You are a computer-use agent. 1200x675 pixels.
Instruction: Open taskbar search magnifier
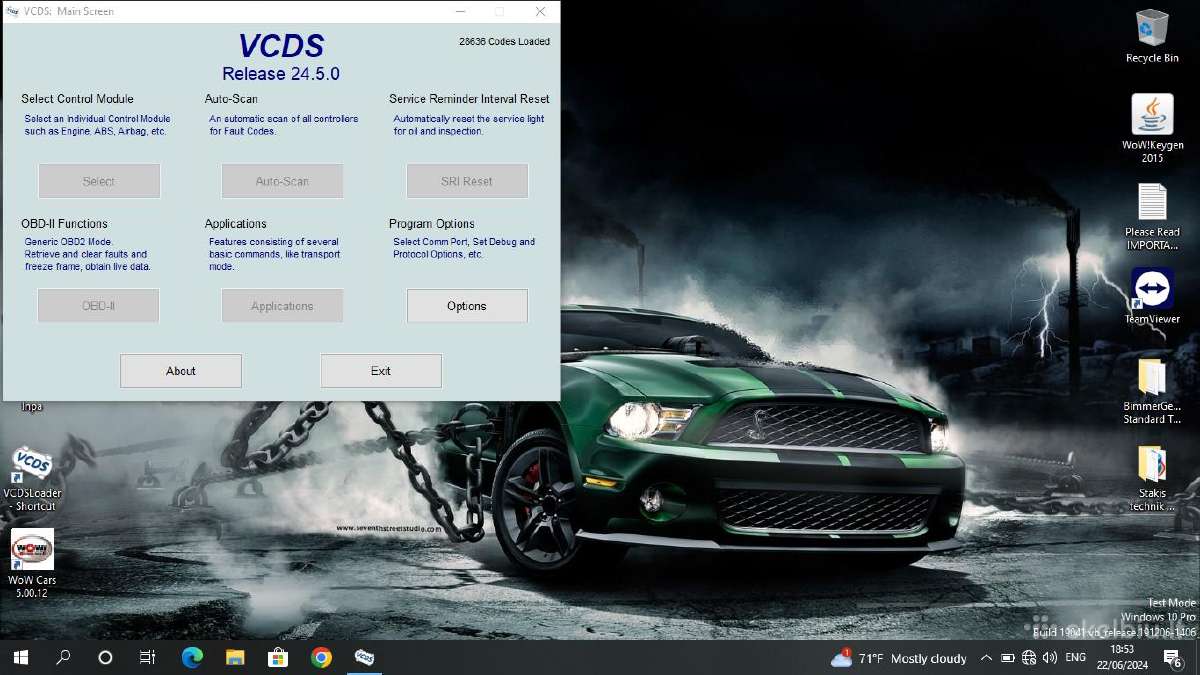click(x=63, y=657)
